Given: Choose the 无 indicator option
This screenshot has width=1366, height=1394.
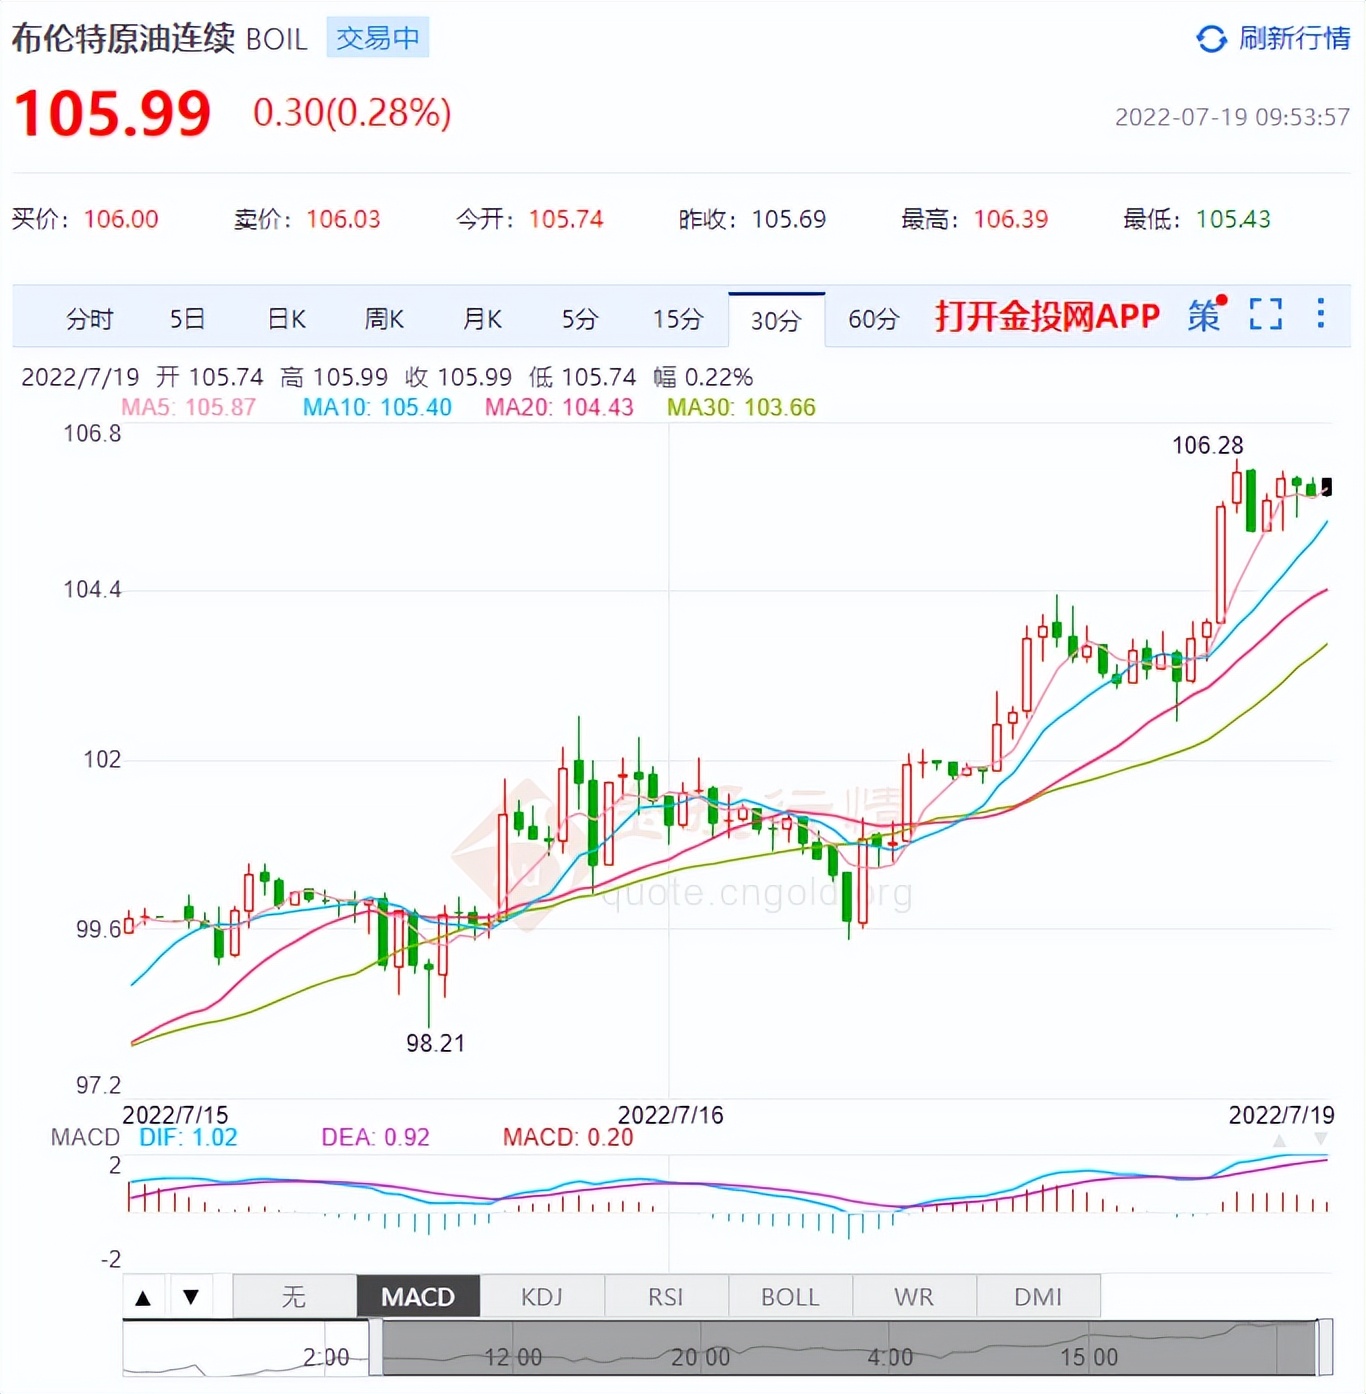Looking at the screenshot, I should pos(294,1297).
